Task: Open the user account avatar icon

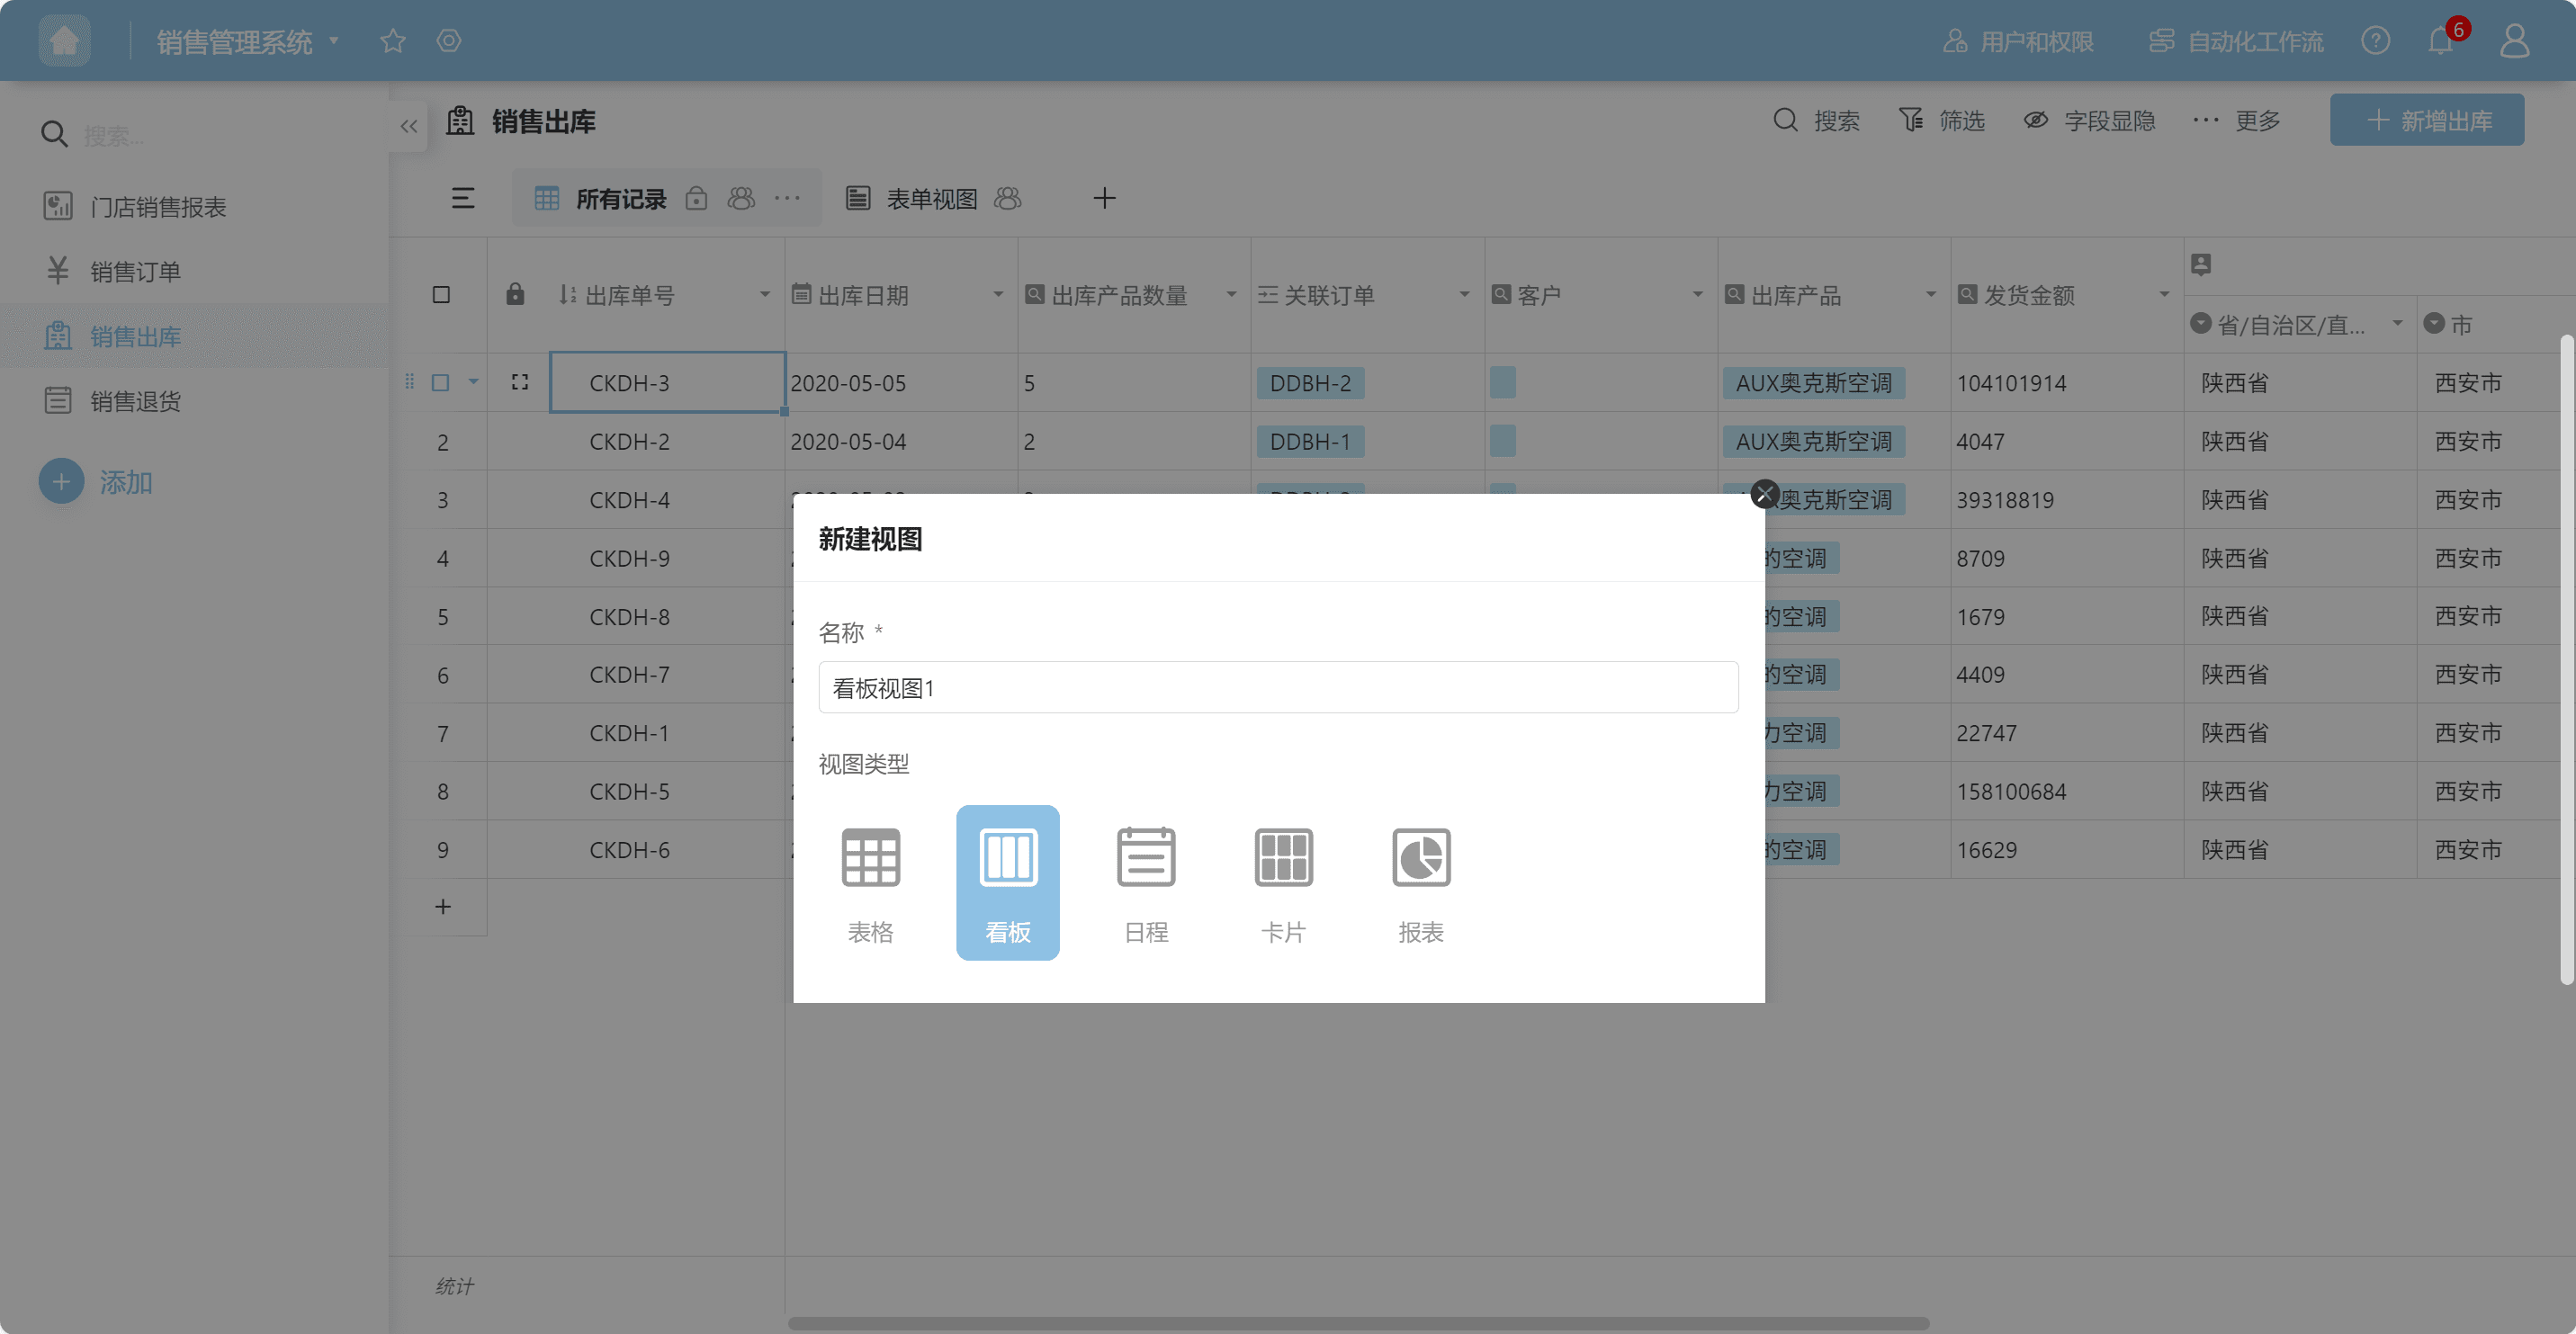Action: point(2514,41)
